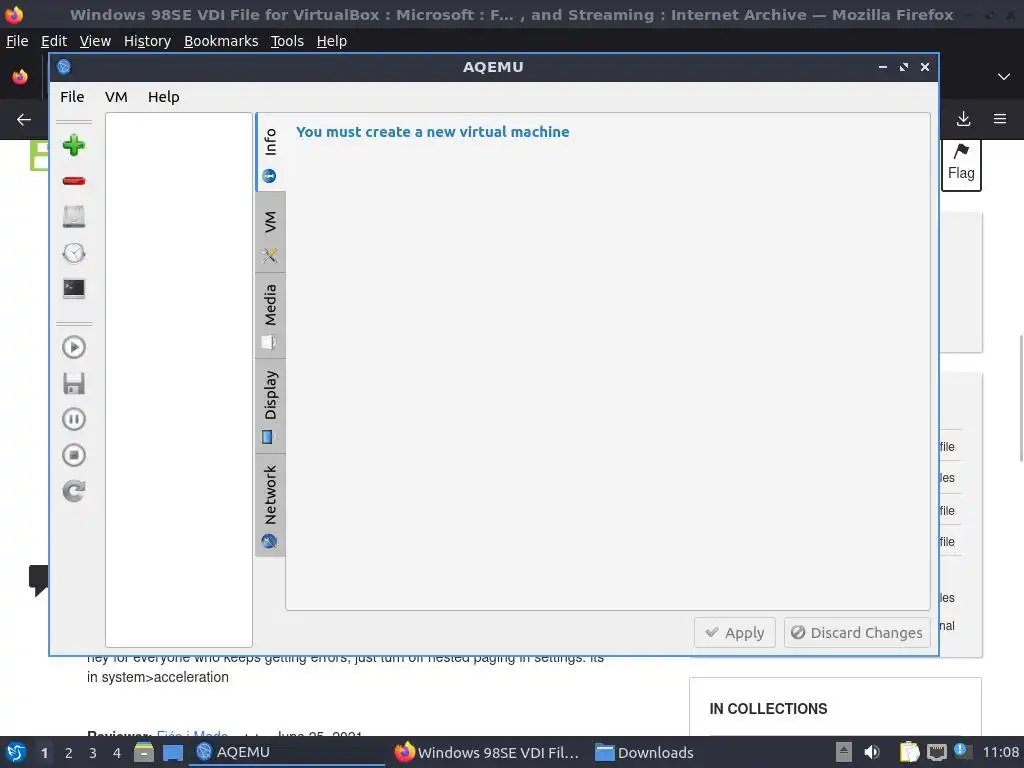This screenshot has width=1024, height=768.
Task: Click the removable media tray icon
Action: (844, 752)
